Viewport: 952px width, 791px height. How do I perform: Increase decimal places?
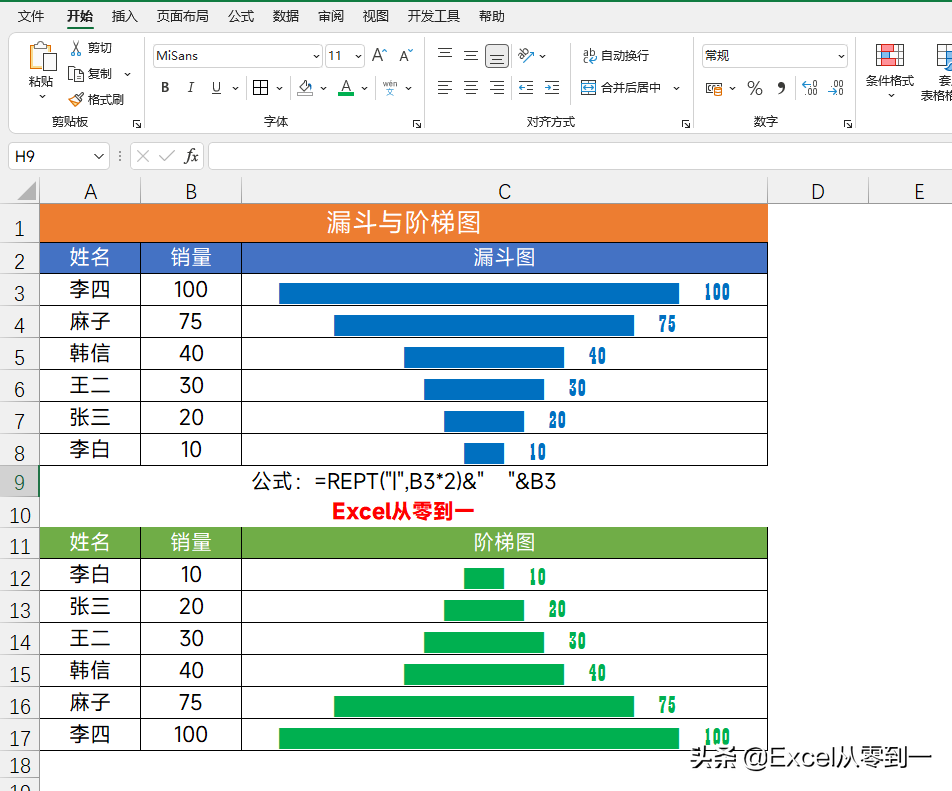[809, 89]
